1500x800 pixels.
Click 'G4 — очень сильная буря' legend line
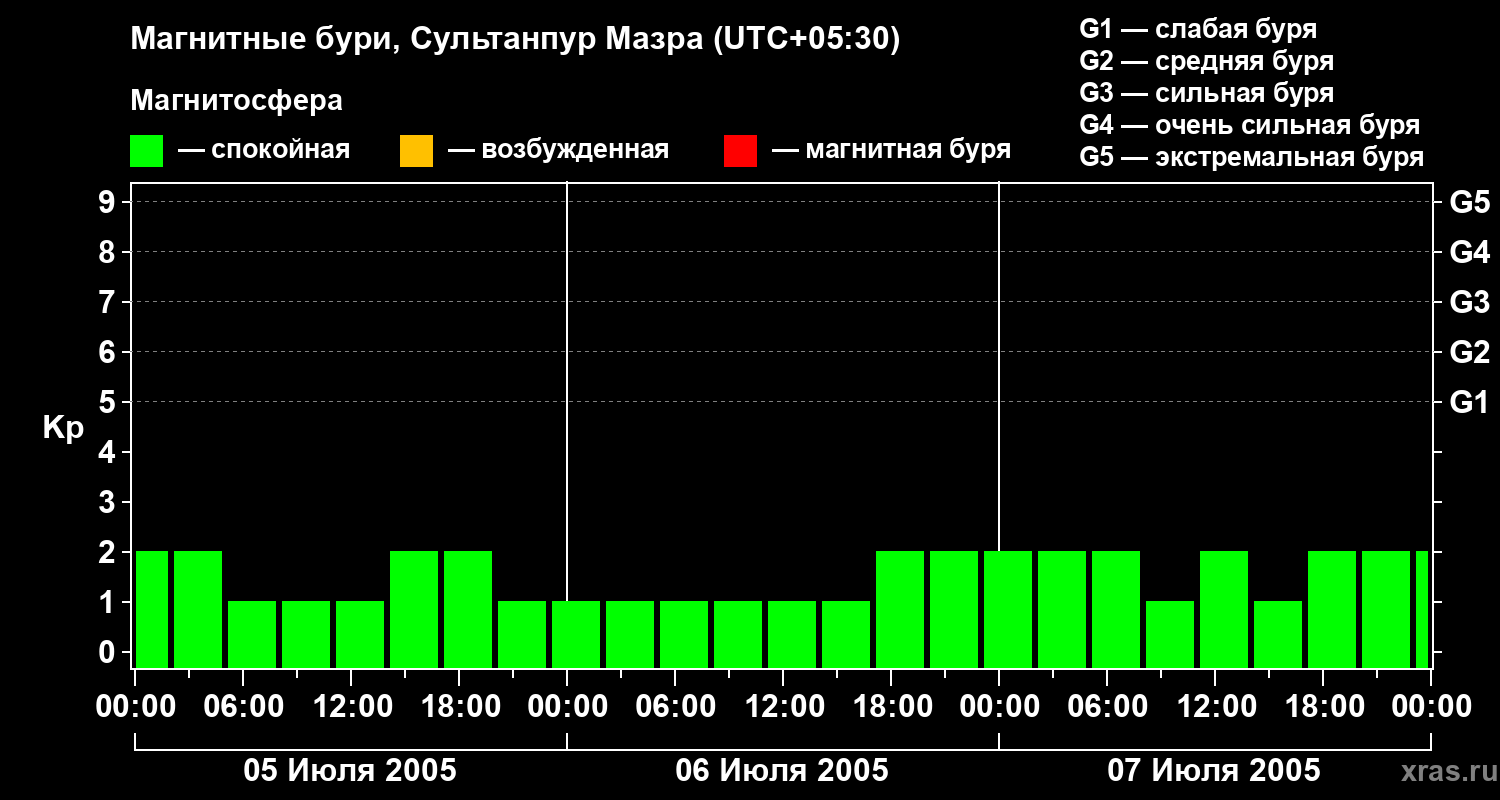pyautogui.click(x=1250, y=125)
